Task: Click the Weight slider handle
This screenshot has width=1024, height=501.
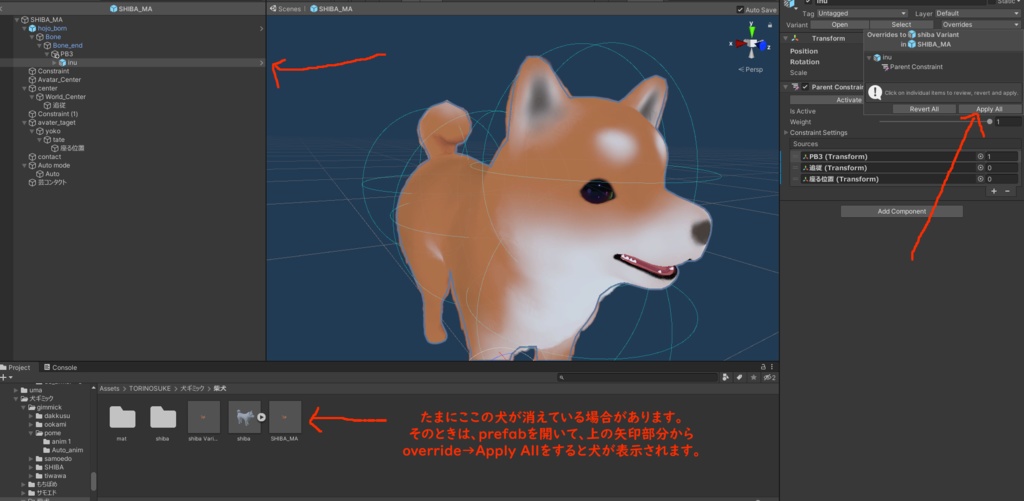Action: (989, 121)
